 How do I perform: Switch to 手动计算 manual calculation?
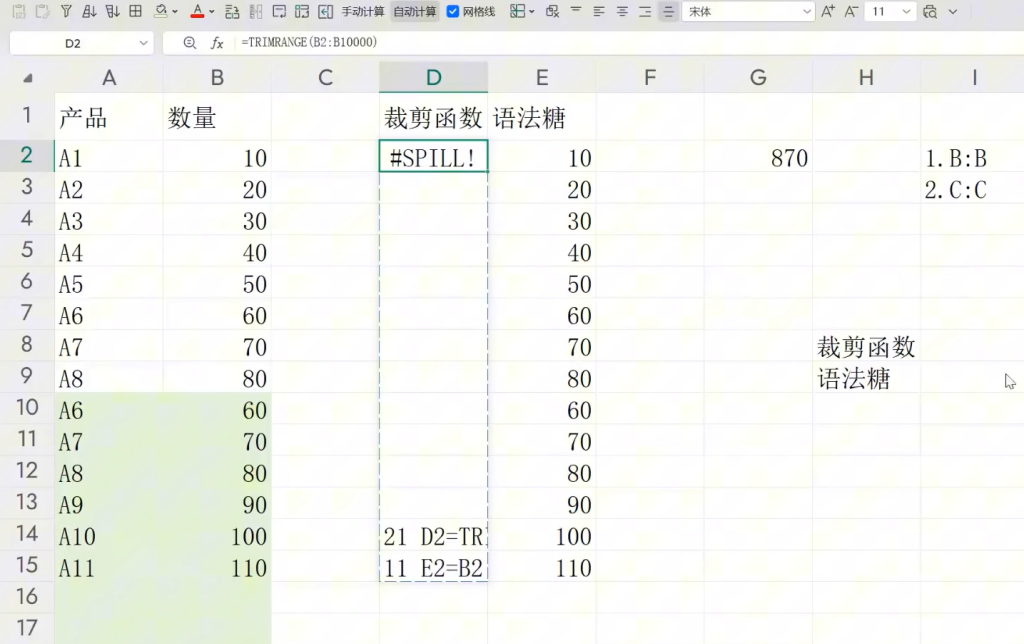click(x=363, y=12)
